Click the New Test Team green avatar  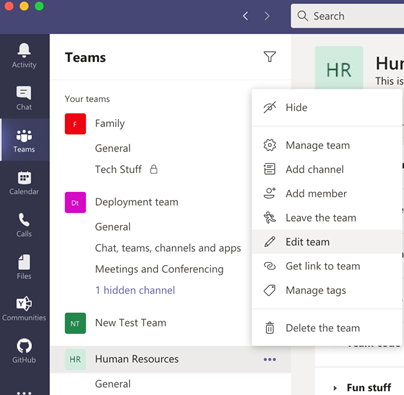75,323
